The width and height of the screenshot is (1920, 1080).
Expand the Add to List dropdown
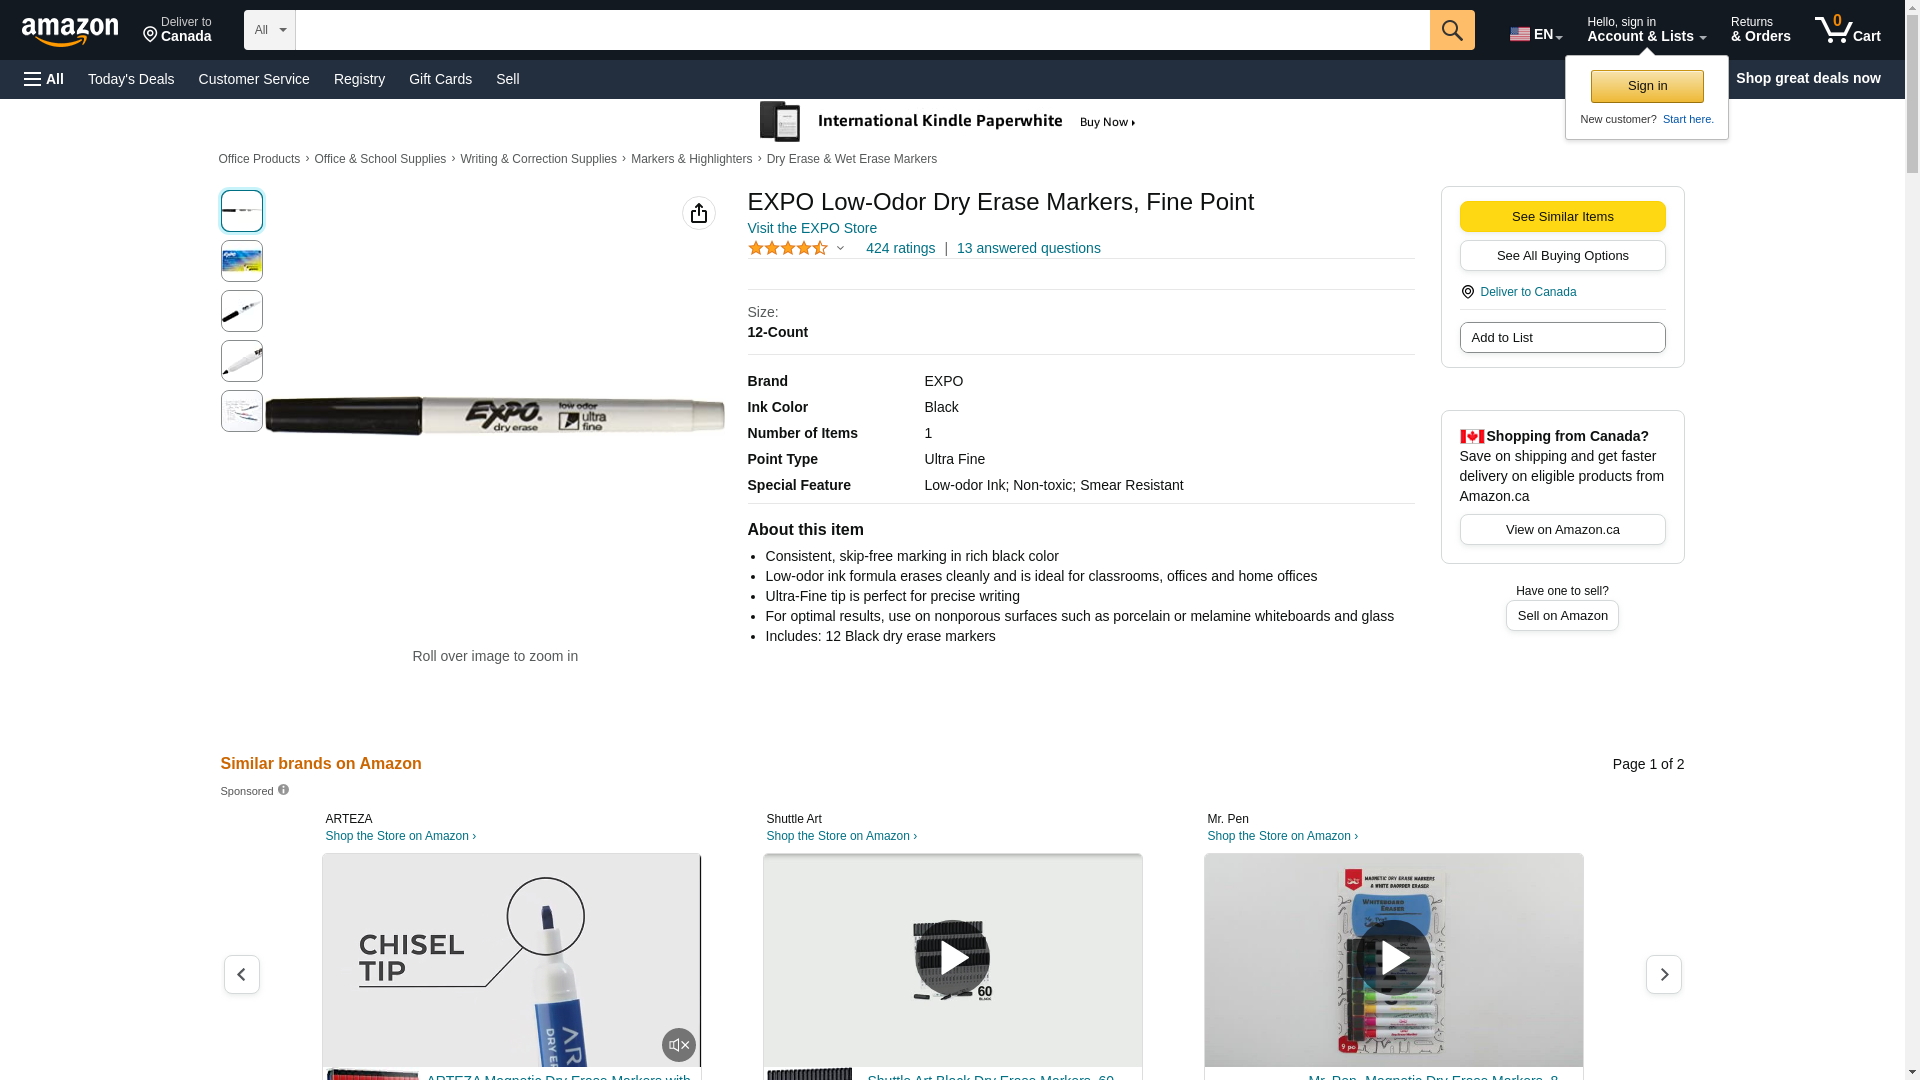coord(1562,338)
